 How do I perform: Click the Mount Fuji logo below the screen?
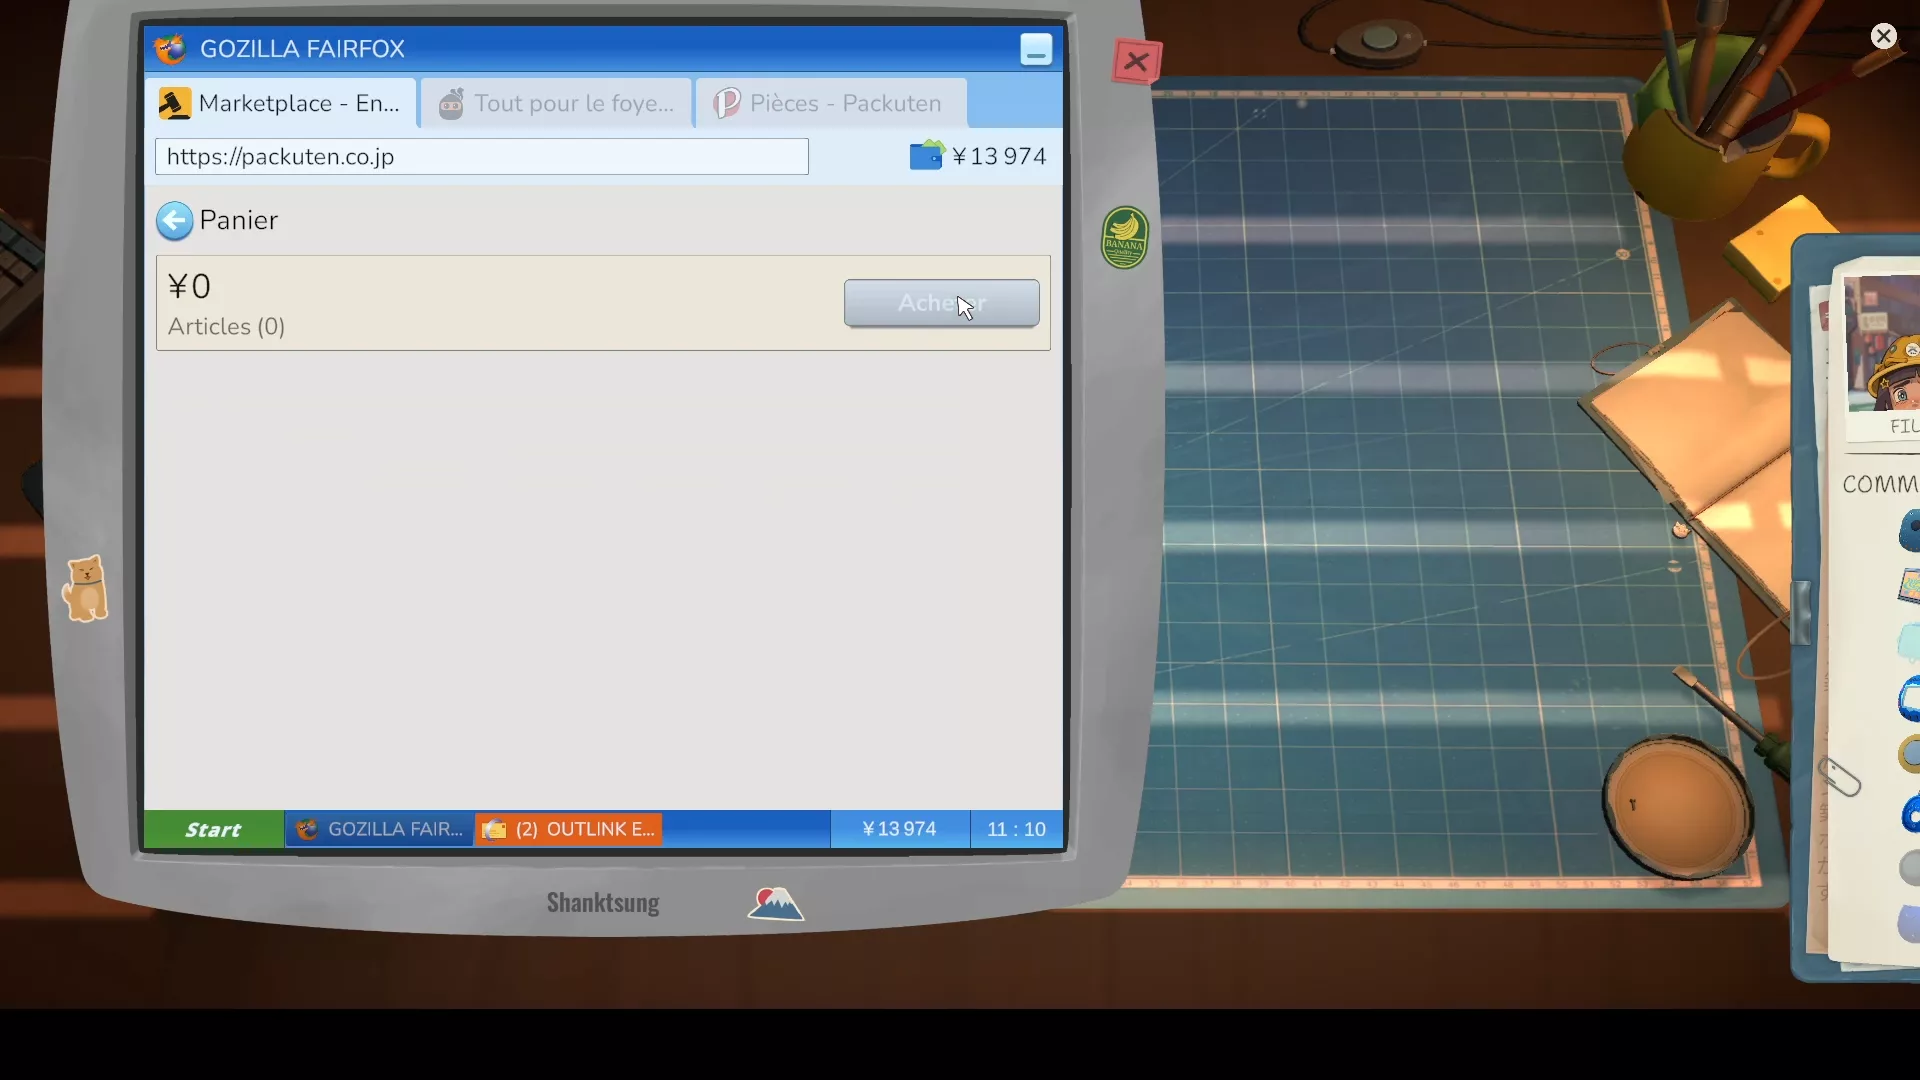point(775,903)
